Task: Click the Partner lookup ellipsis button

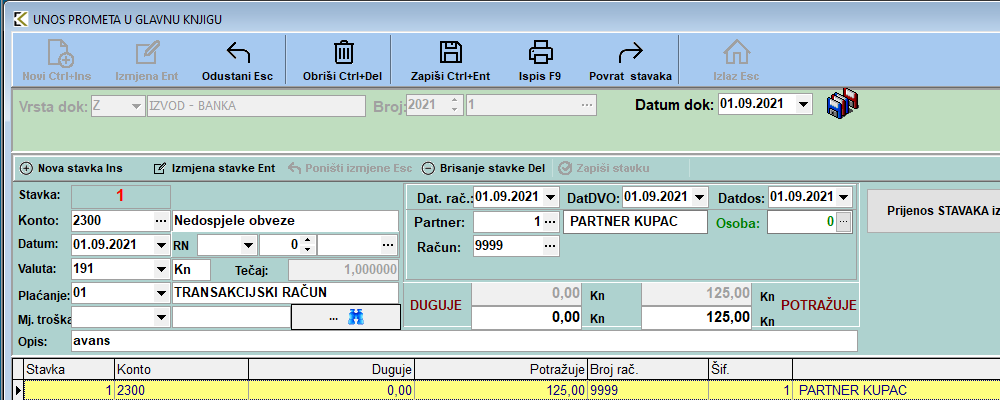Action: point(550,222)
